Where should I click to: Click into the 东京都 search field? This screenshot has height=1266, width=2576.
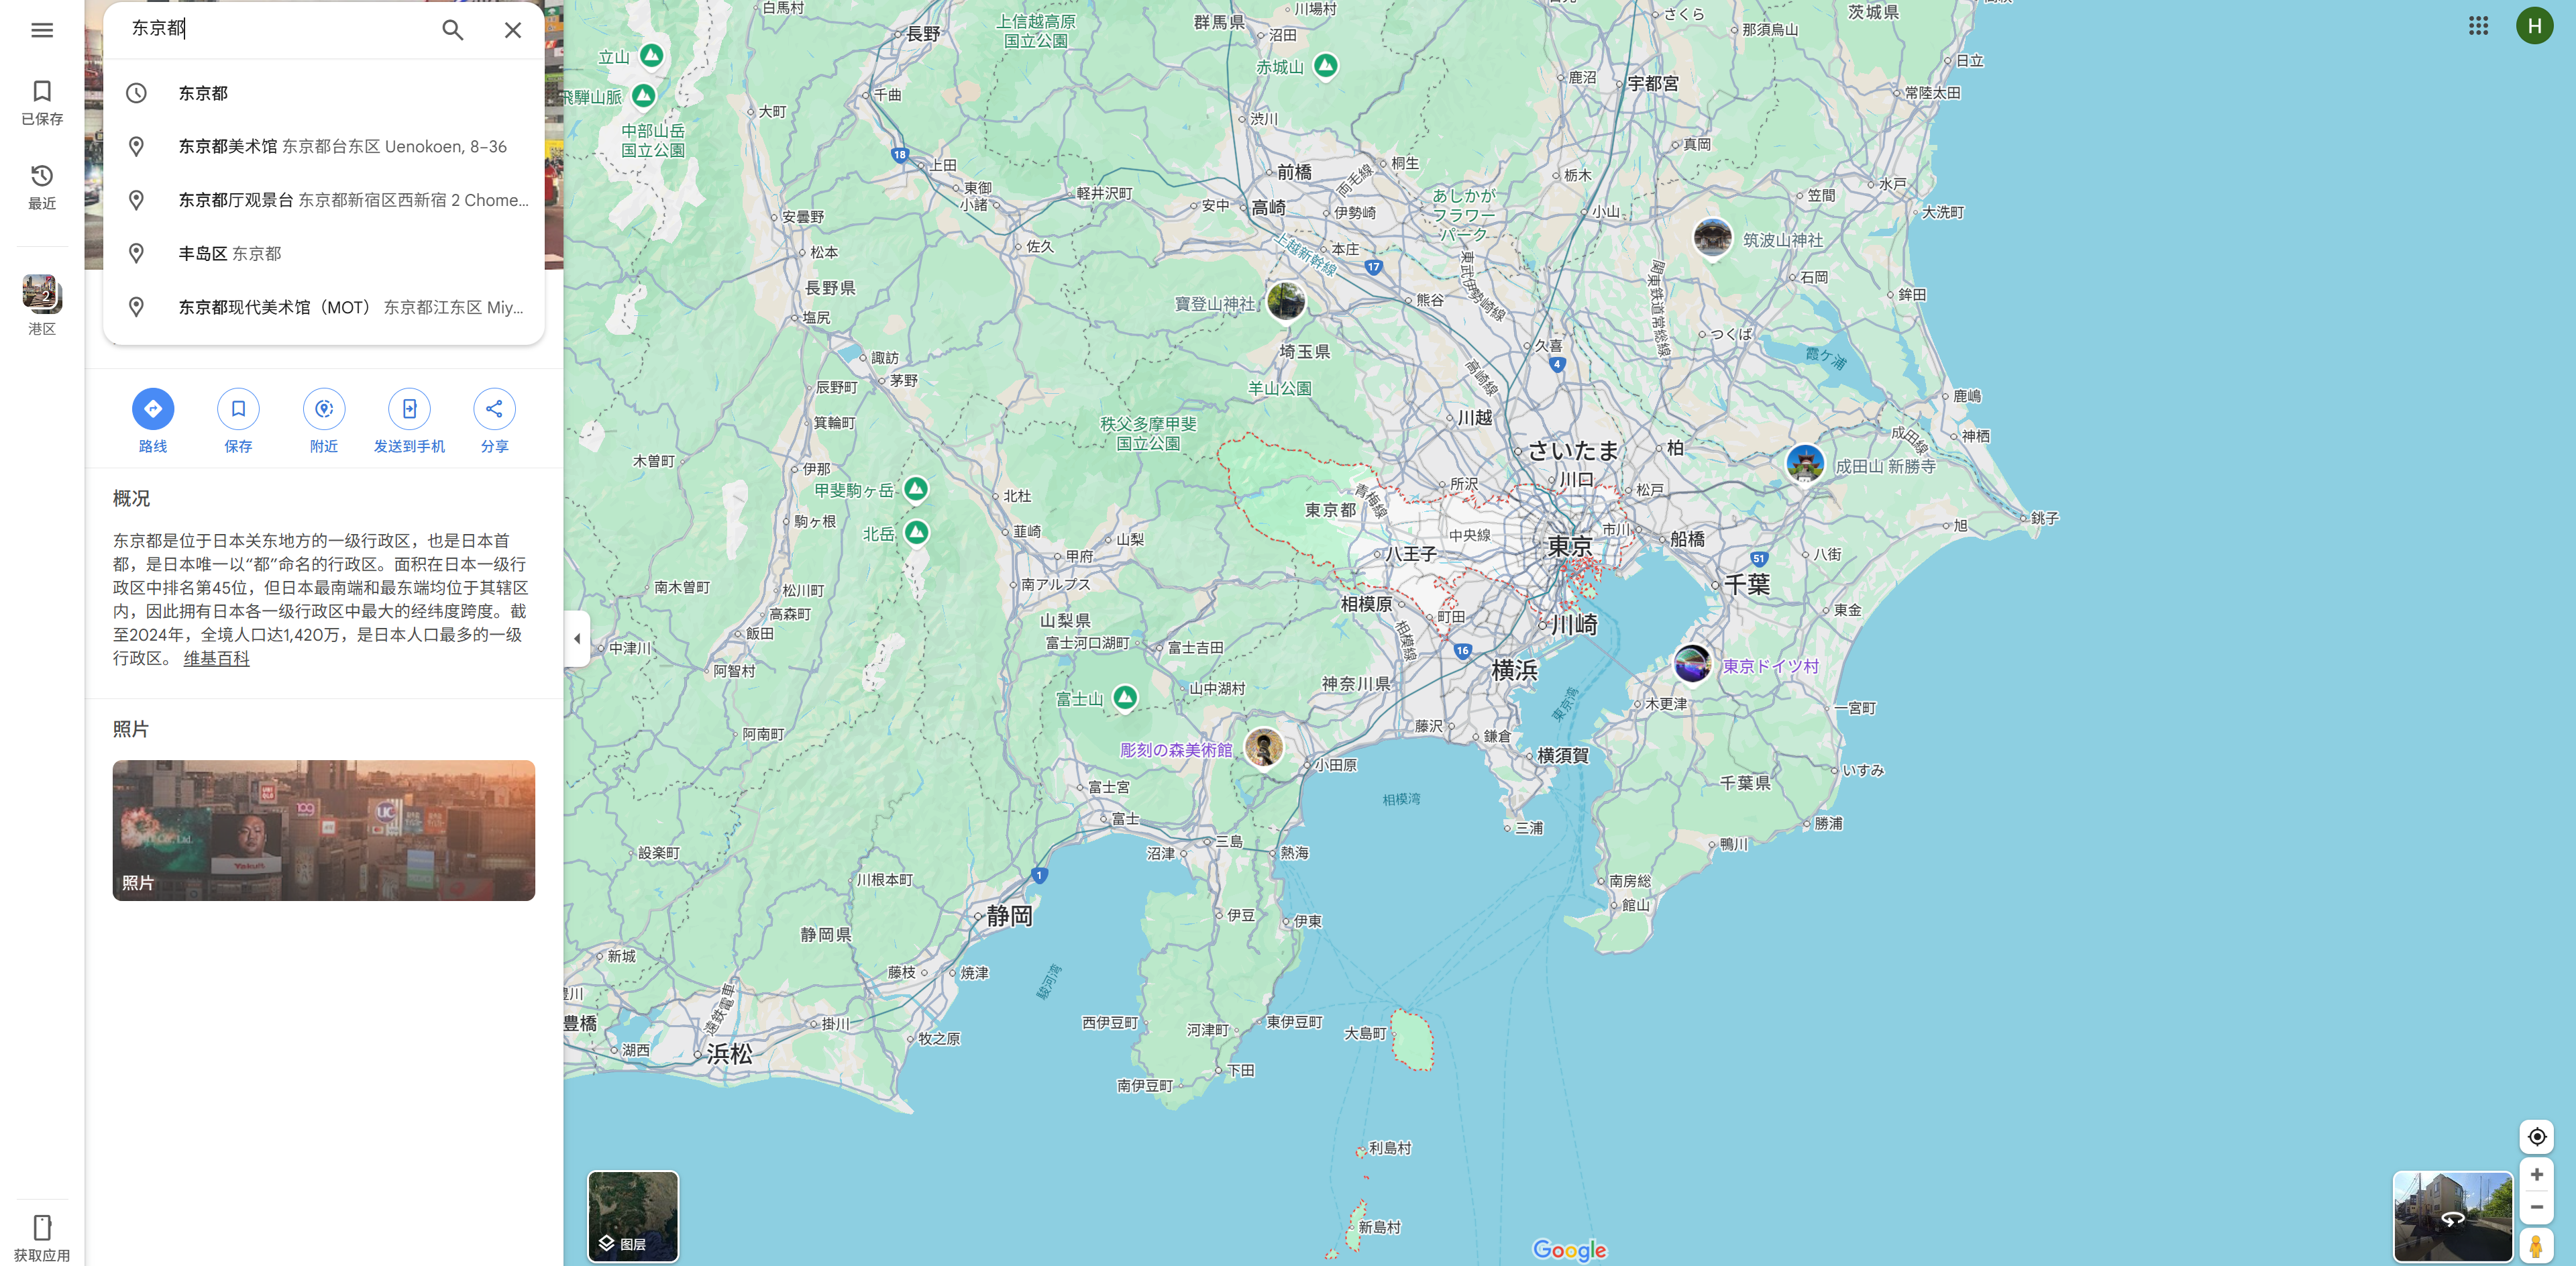click(280, 29)
